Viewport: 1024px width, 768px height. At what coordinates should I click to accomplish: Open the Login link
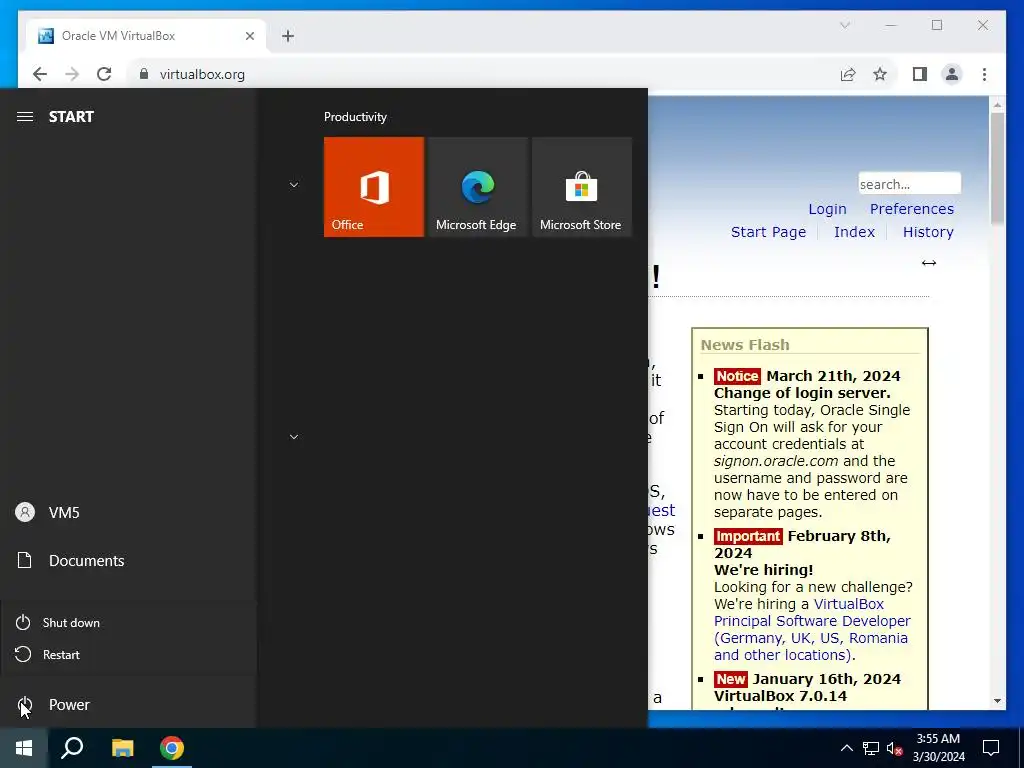tap(827, 209)
